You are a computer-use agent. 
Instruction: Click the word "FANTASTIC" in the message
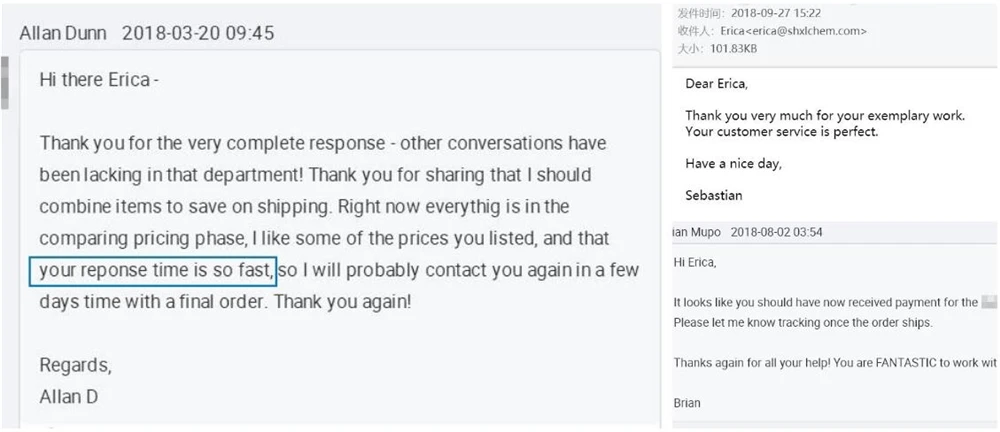coord(898,362)
